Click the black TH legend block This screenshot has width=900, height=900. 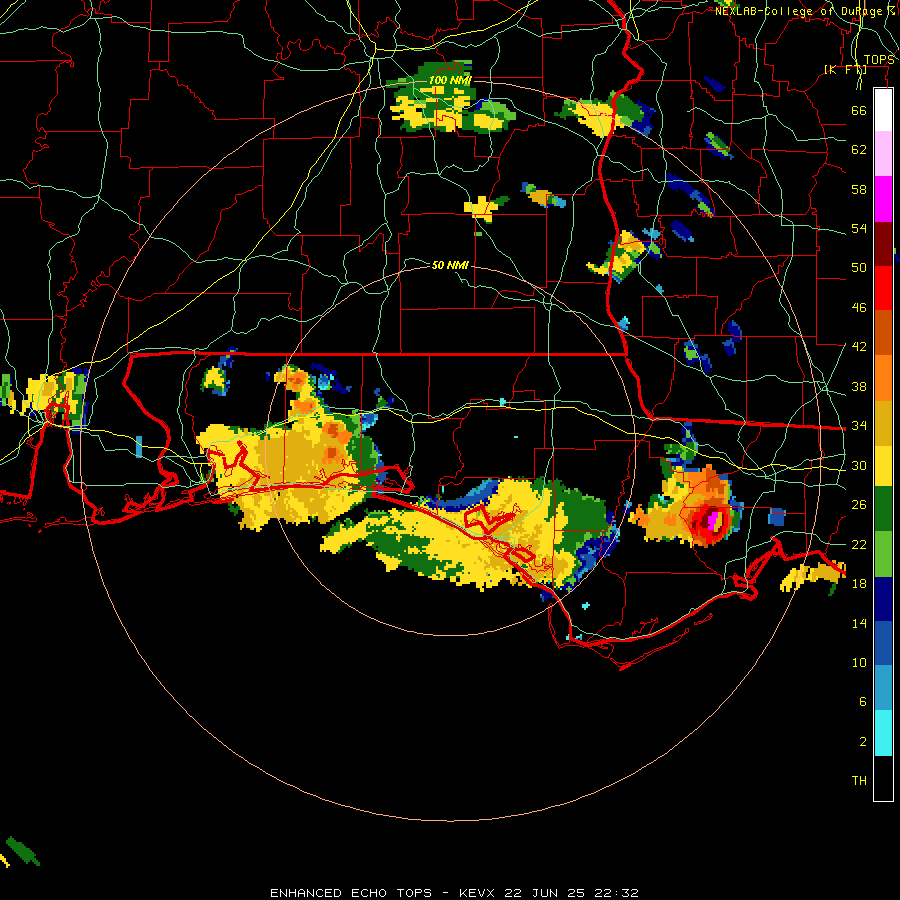click(x=883, y=778)
